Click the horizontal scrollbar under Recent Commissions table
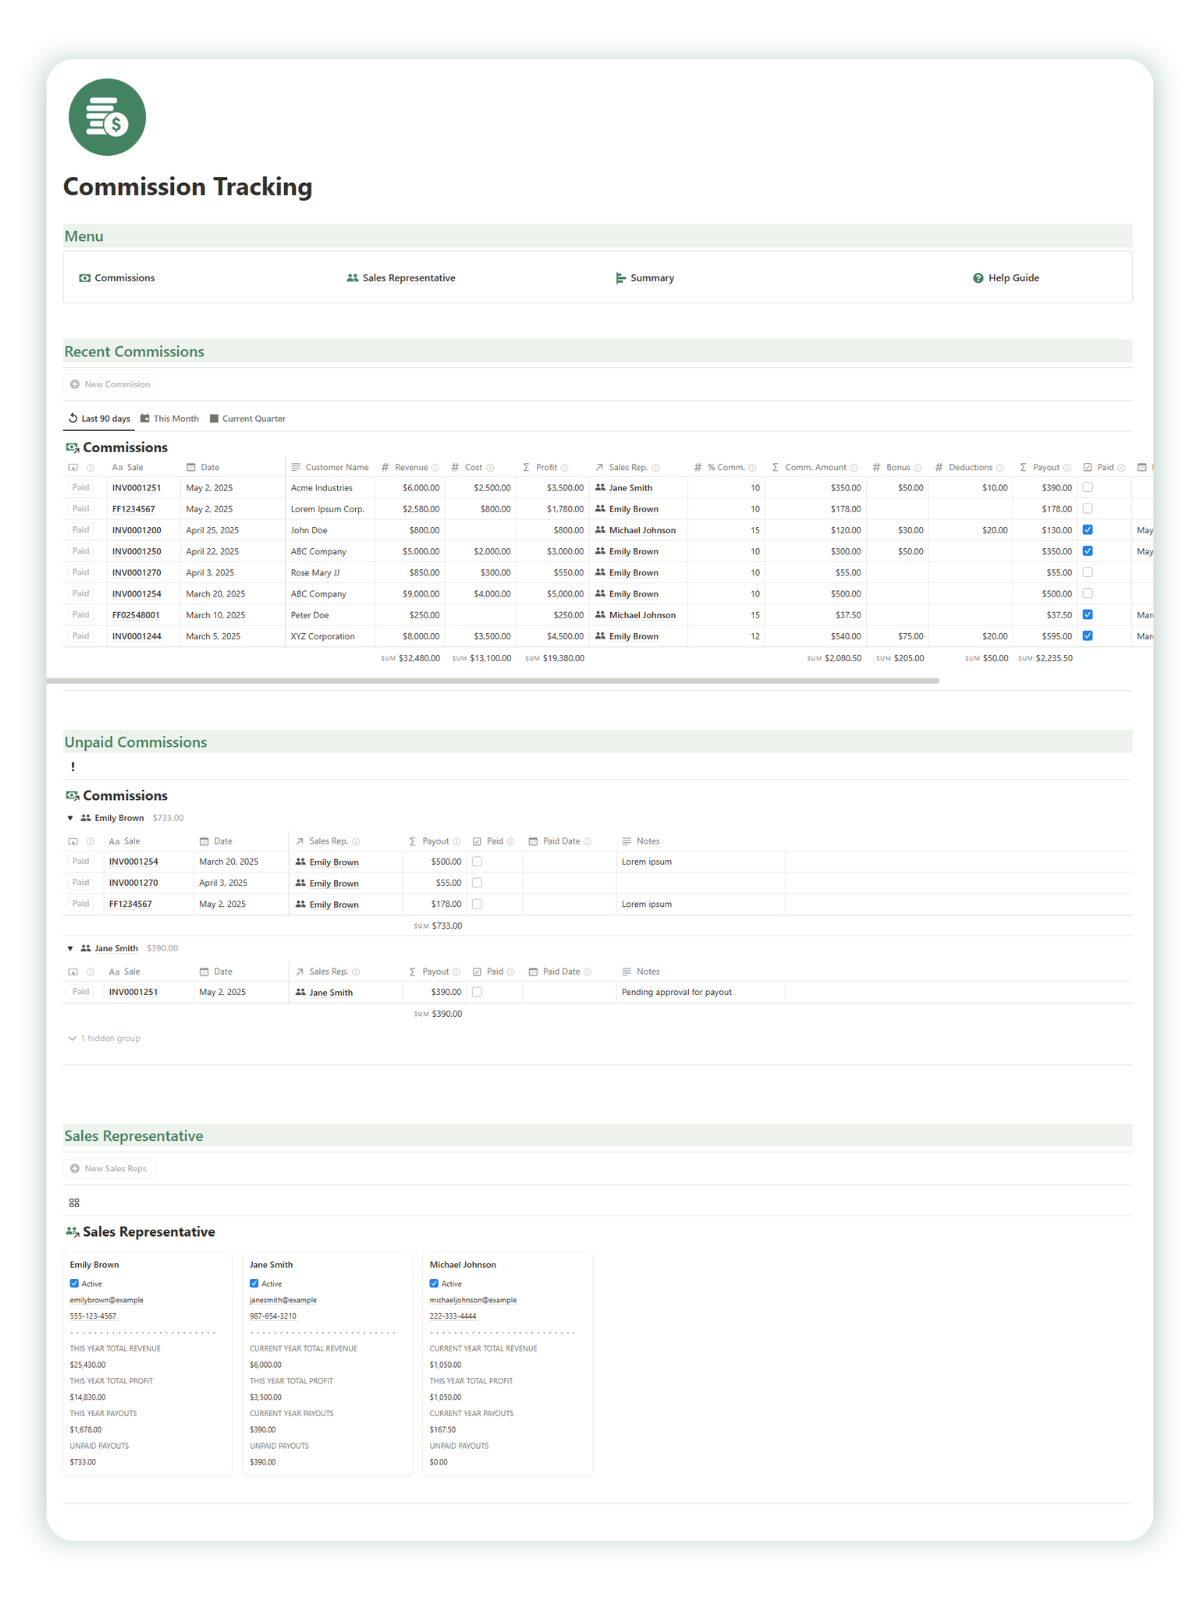The height and width of the screenshot is (1600, 1200). [493, 681]
